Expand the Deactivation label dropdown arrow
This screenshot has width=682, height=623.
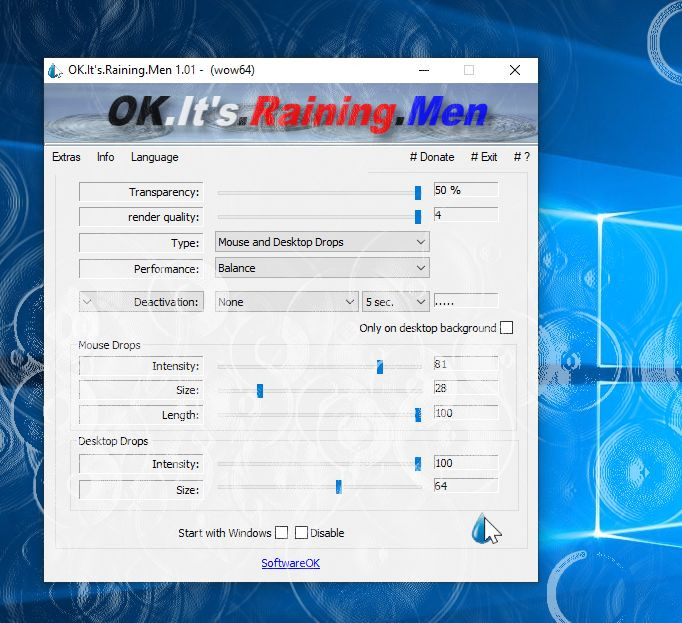click(87, 301)
